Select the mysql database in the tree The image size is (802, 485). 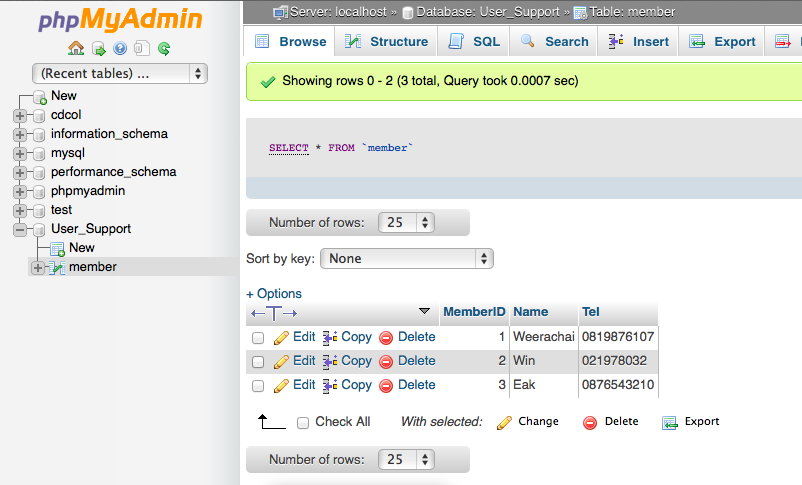68,153
